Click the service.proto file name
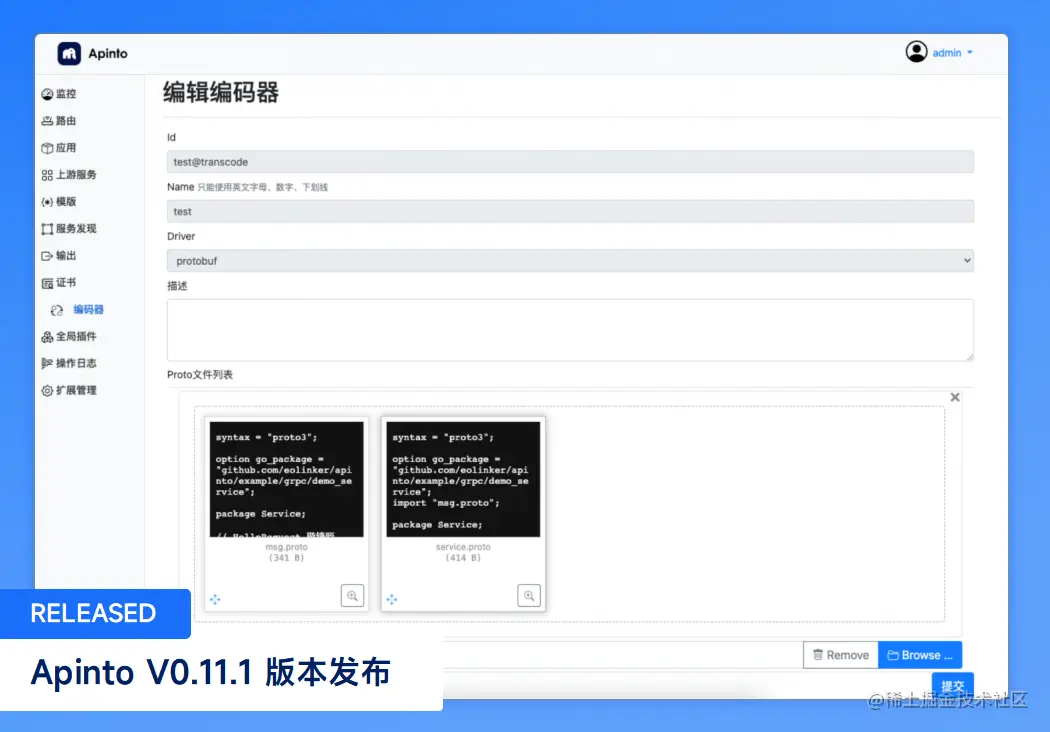The height and width of the screenshot is (732, 1050). pos(463,547)
